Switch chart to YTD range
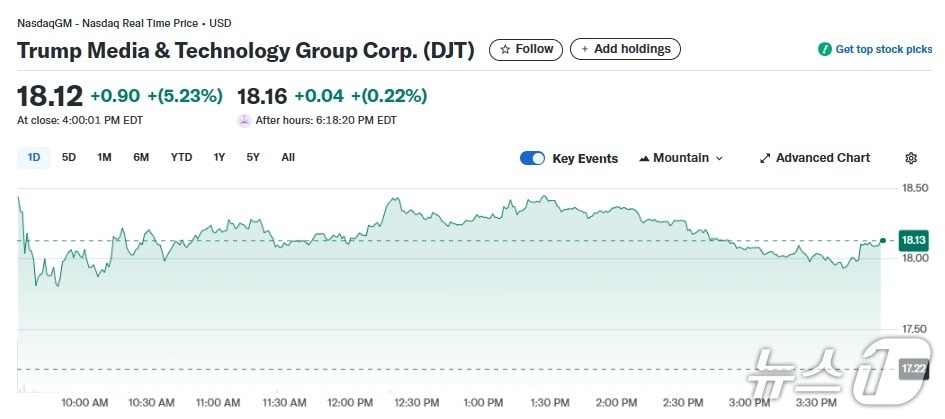The height and width of the screenshot is (419, 945). (181, 157)
